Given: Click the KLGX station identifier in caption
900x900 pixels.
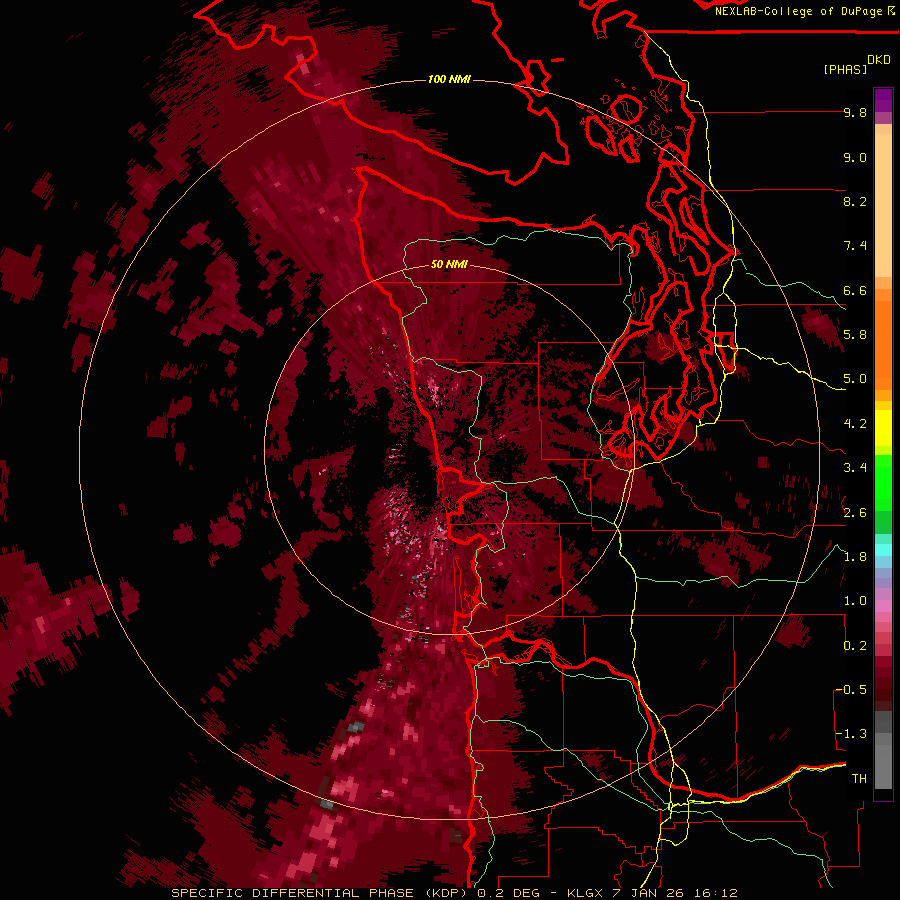Looking at the screenshot, I should [585, 893].
